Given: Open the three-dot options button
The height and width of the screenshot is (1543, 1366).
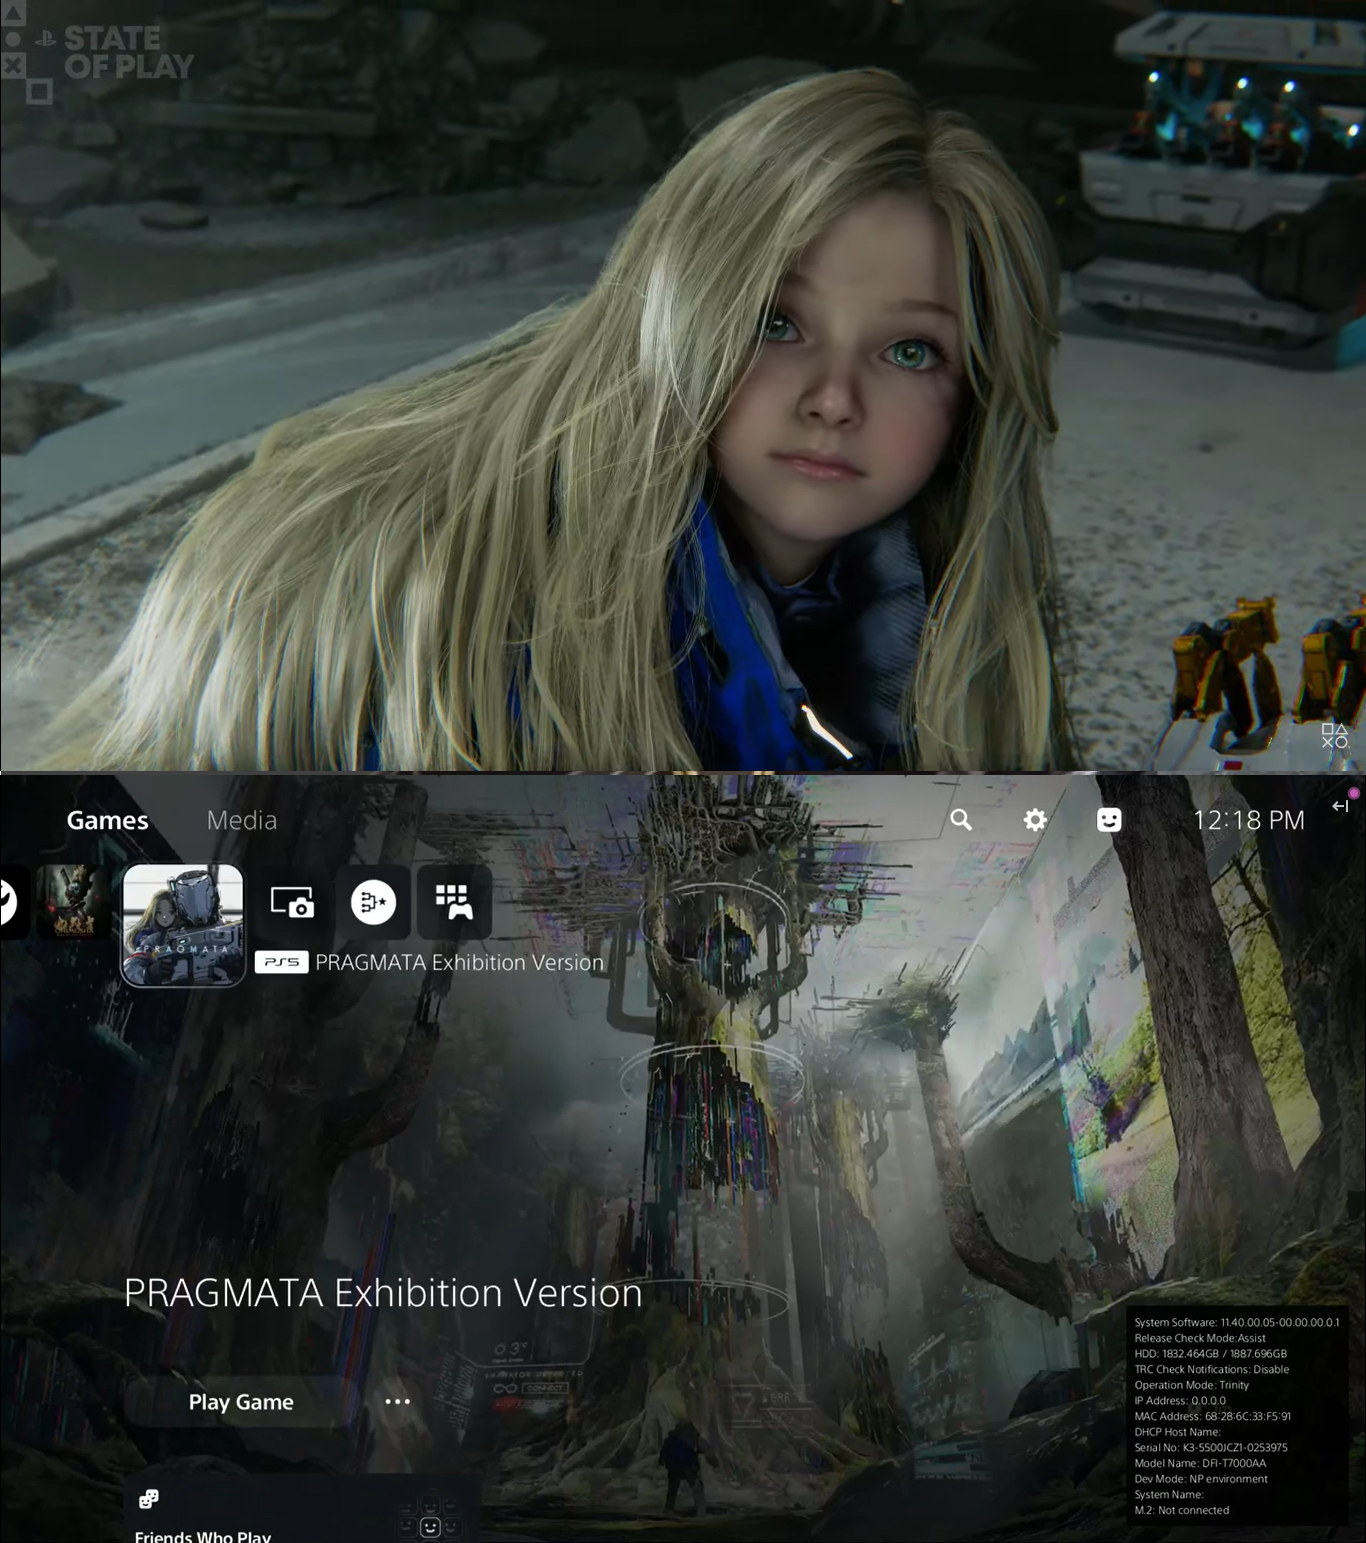Looking at the screenshot, I should click(398, 1401).
